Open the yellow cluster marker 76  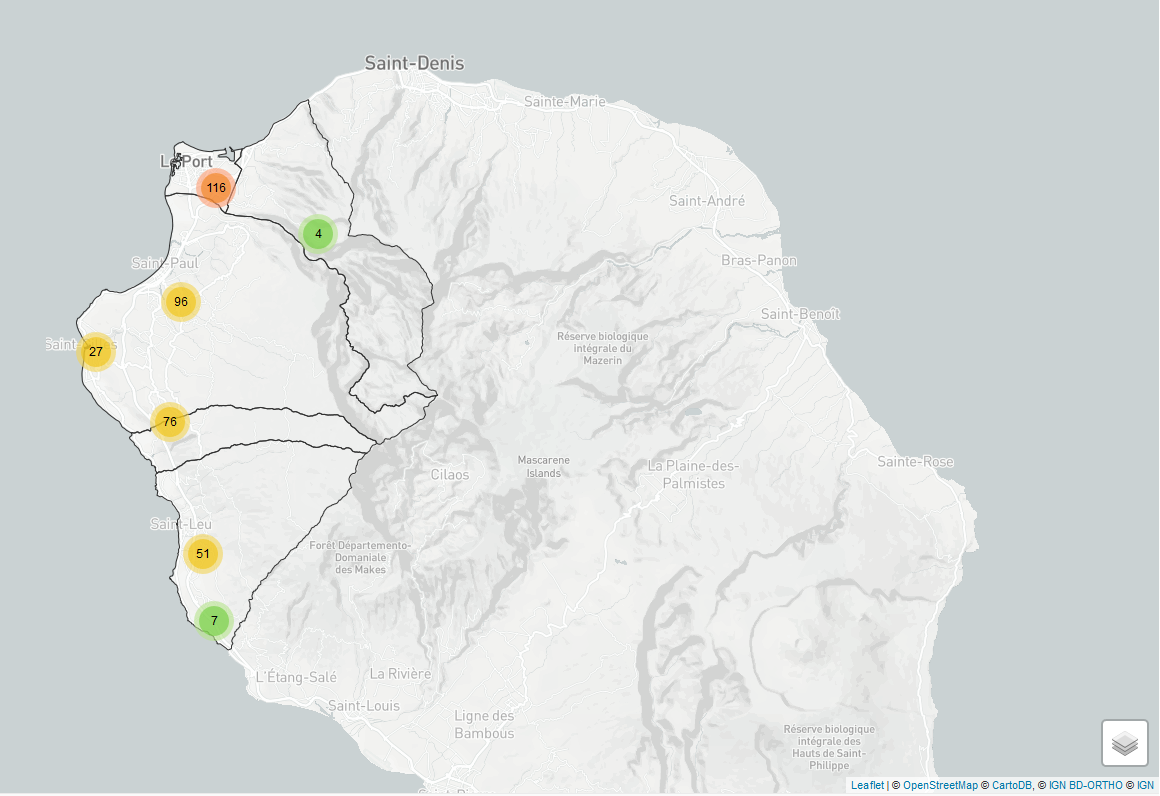170,422
